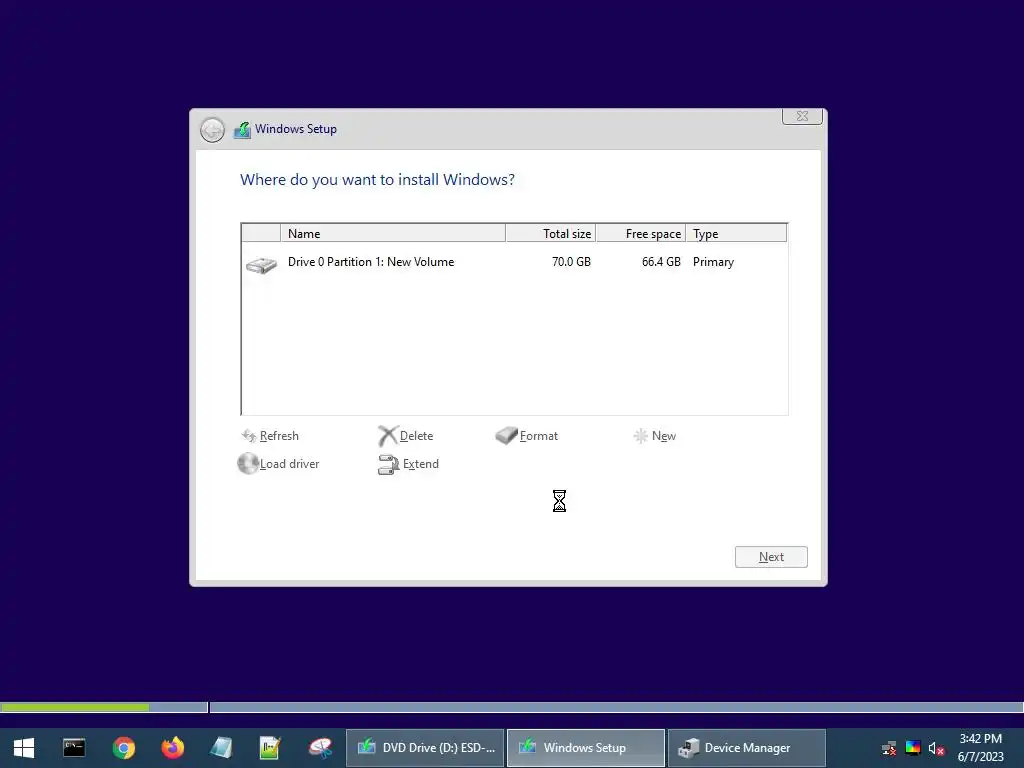Click the Primary type value
This screenshot has height=768, width=1024.
pos(713,262)
